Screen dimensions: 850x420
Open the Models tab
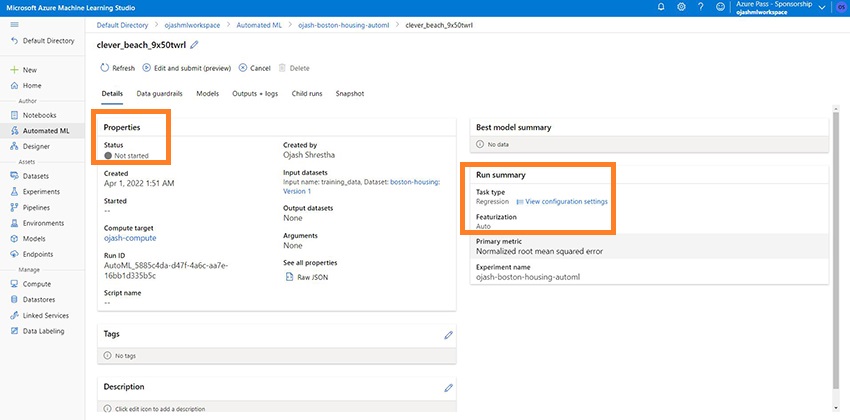click(x=207, y=93)
